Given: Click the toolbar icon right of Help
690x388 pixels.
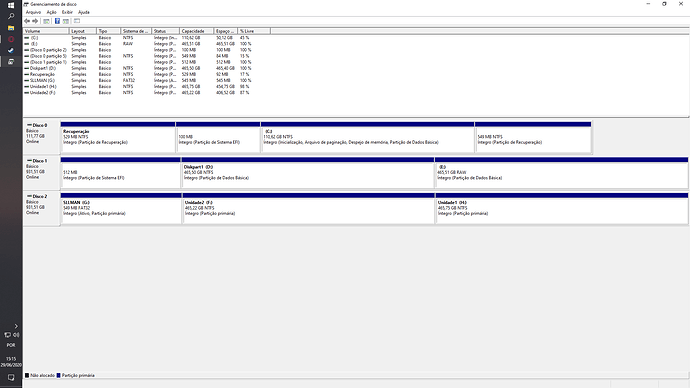Looking at the screenshot, I should point(66,21).
